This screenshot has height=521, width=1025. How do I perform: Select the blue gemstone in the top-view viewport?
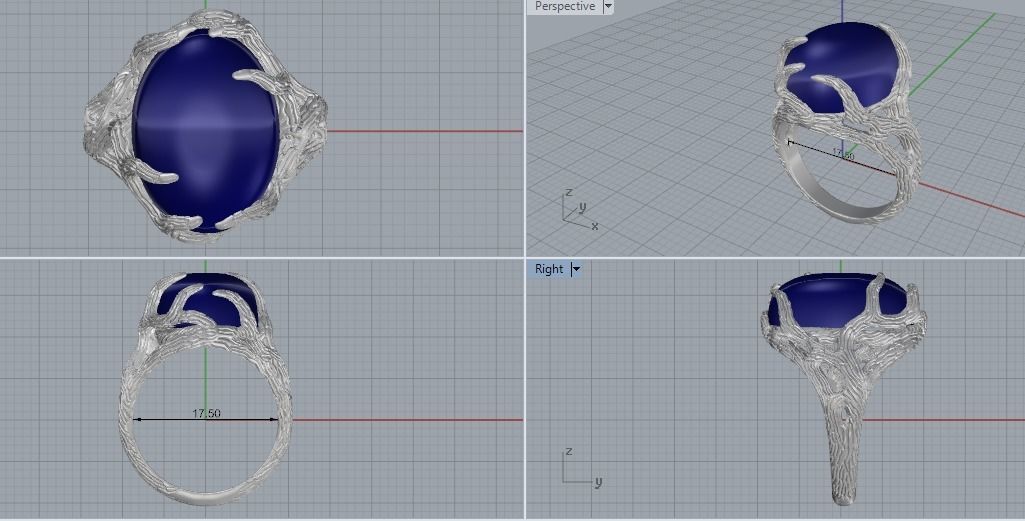[x=206, y=131]
